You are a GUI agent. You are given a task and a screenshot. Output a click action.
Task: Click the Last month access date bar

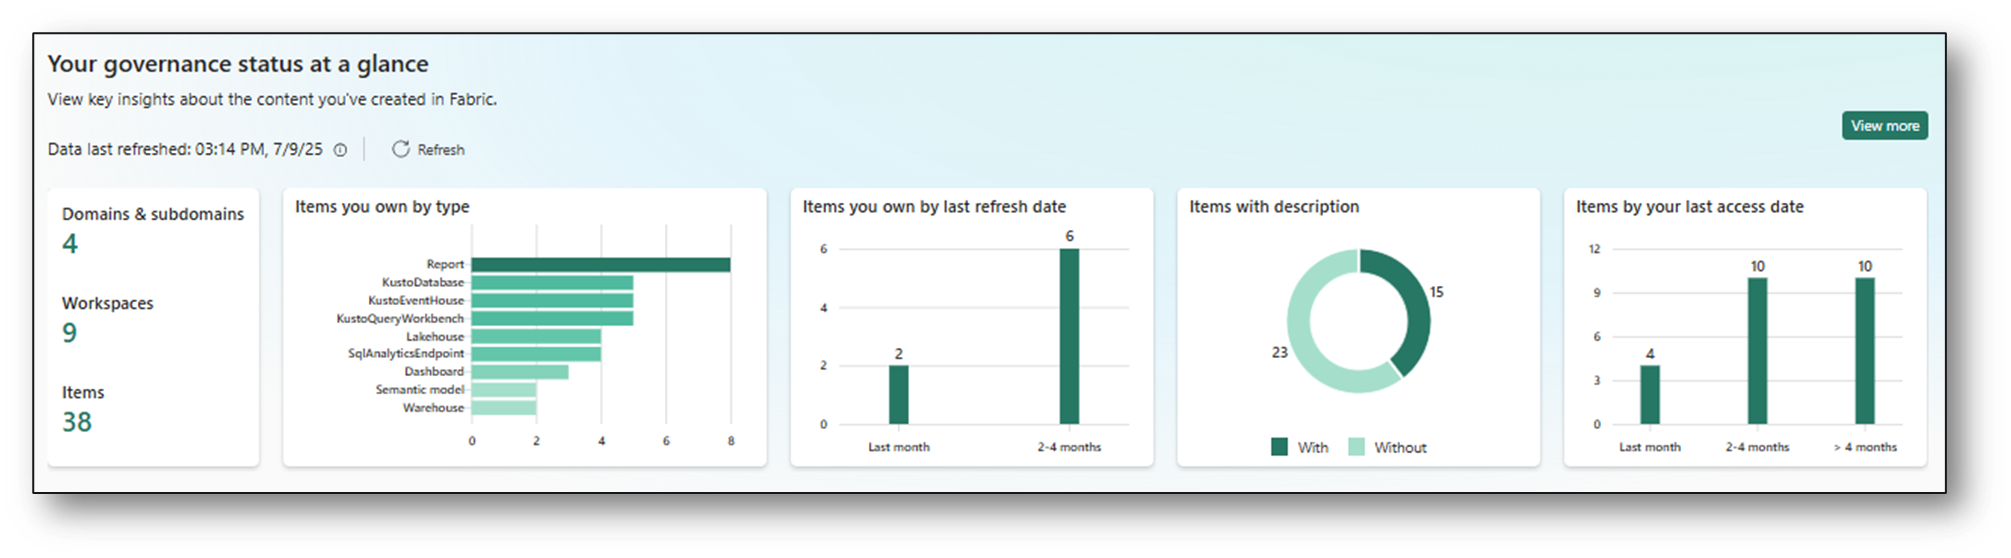[1650, 395]
